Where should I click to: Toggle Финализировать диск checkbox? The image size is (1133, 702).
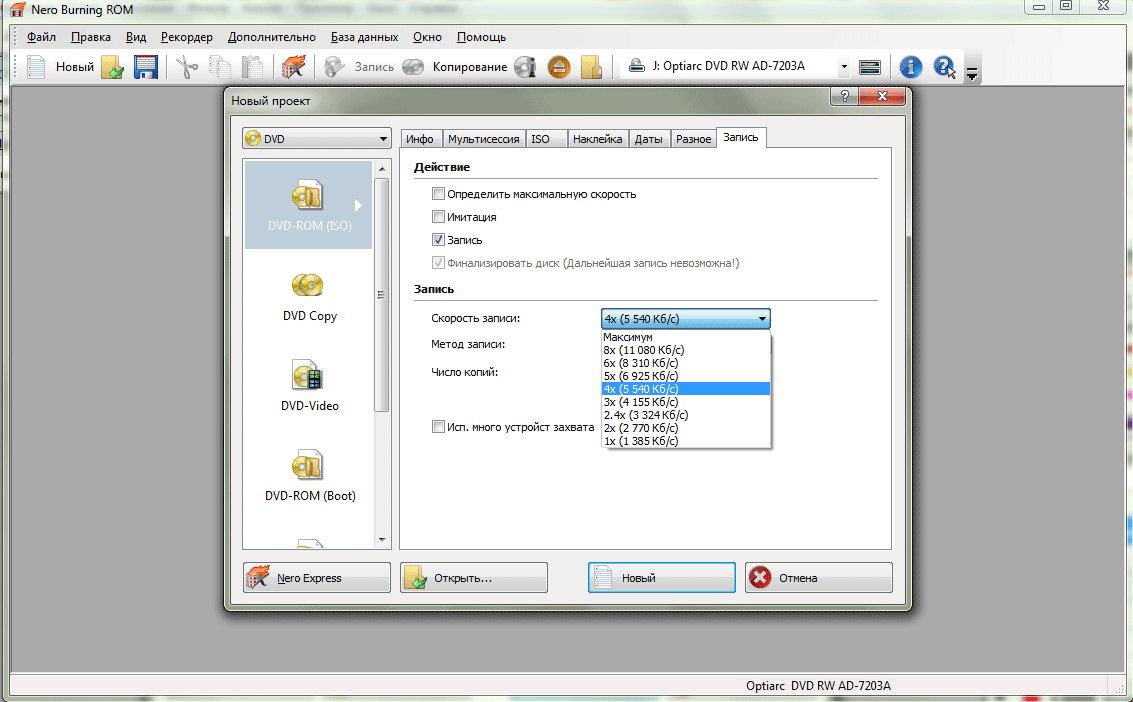point(438,263)
